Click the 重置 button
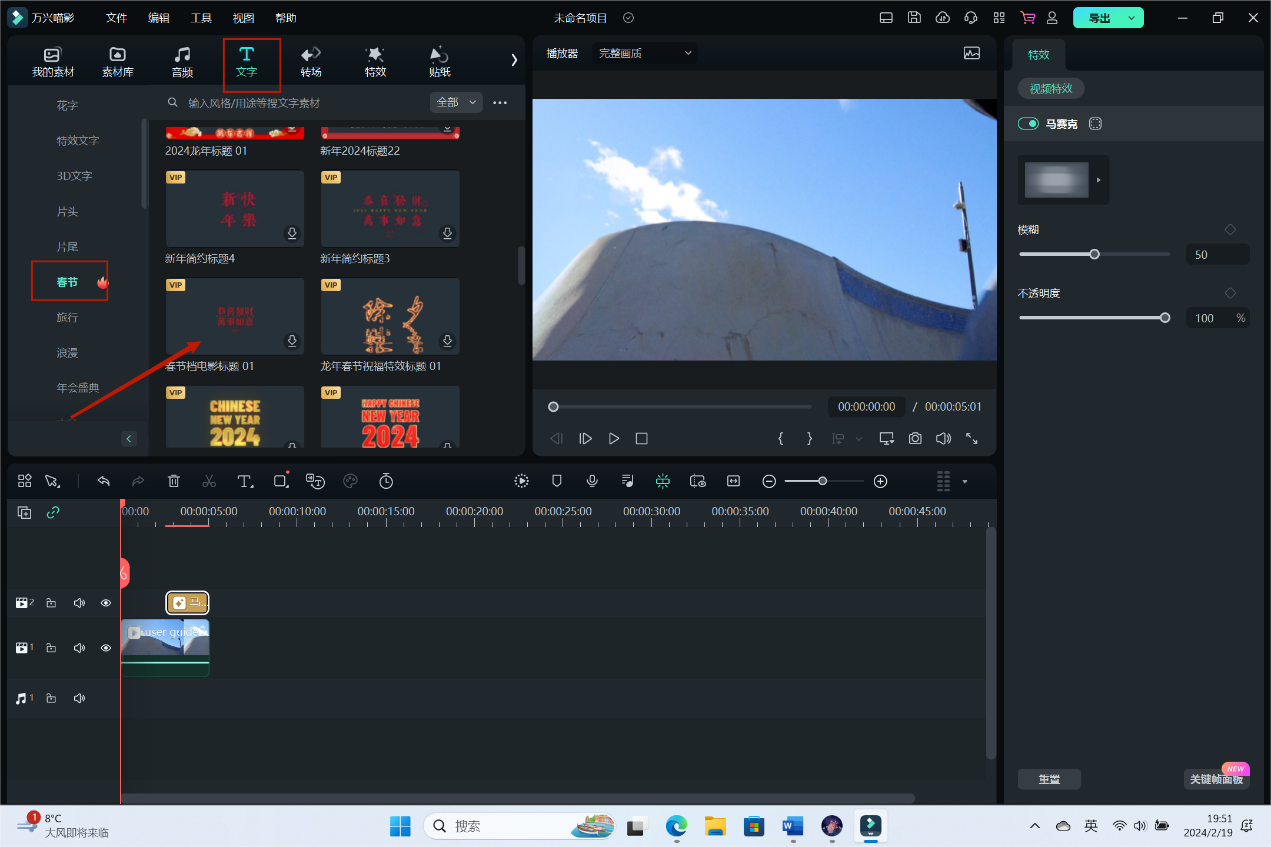The width and height of the screenshot is (1271, 847). [1049, 779]
